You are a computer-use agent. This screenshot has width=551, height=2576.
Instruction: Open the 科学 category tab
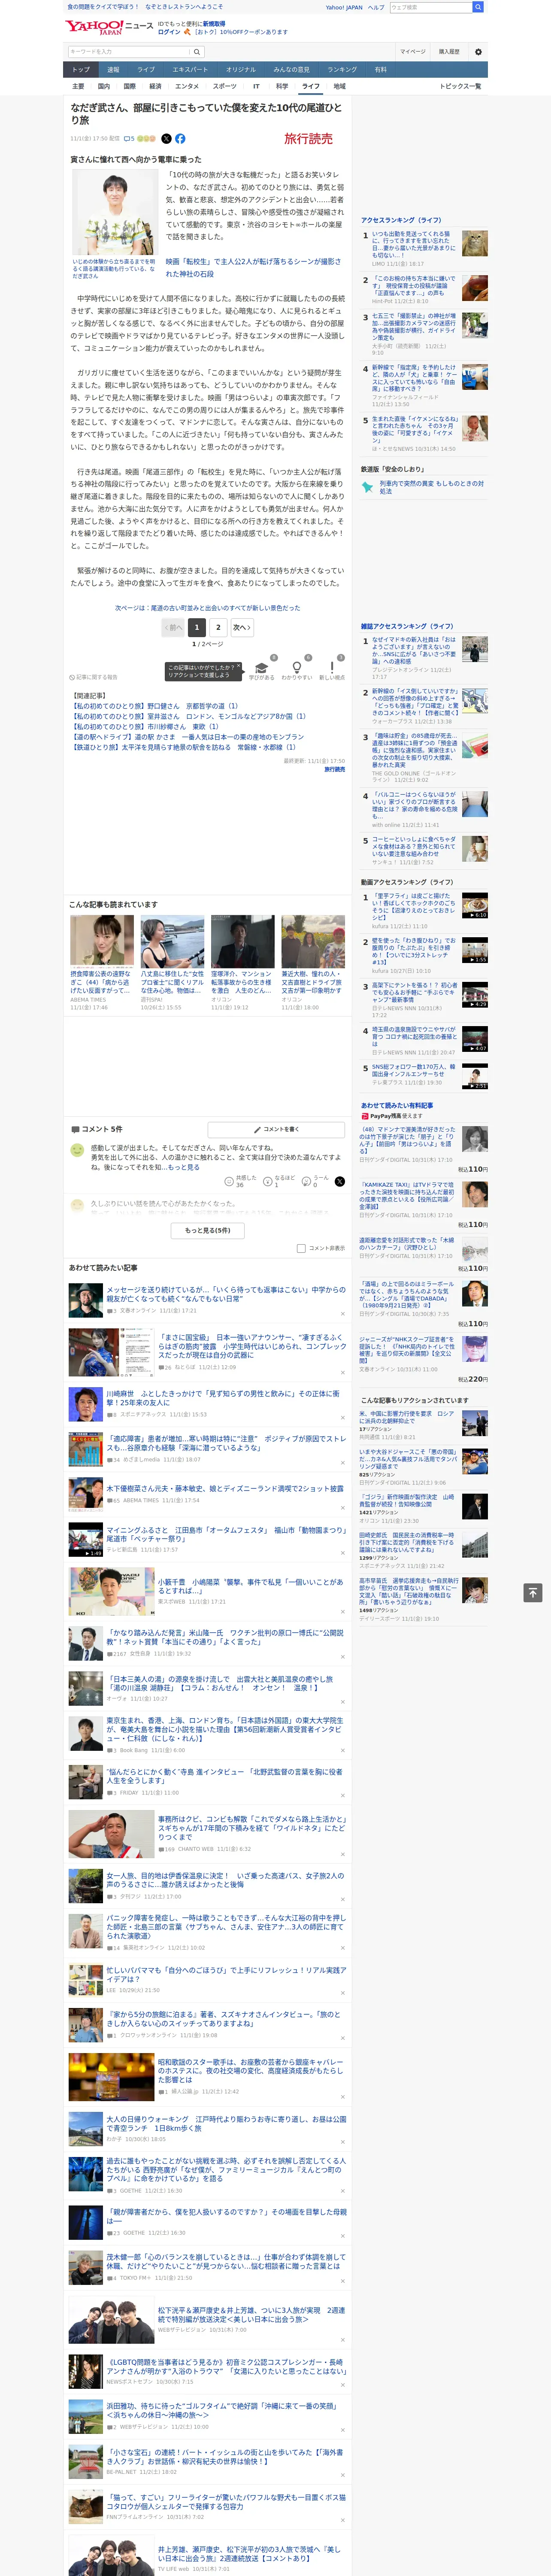(x=282, y=86)
